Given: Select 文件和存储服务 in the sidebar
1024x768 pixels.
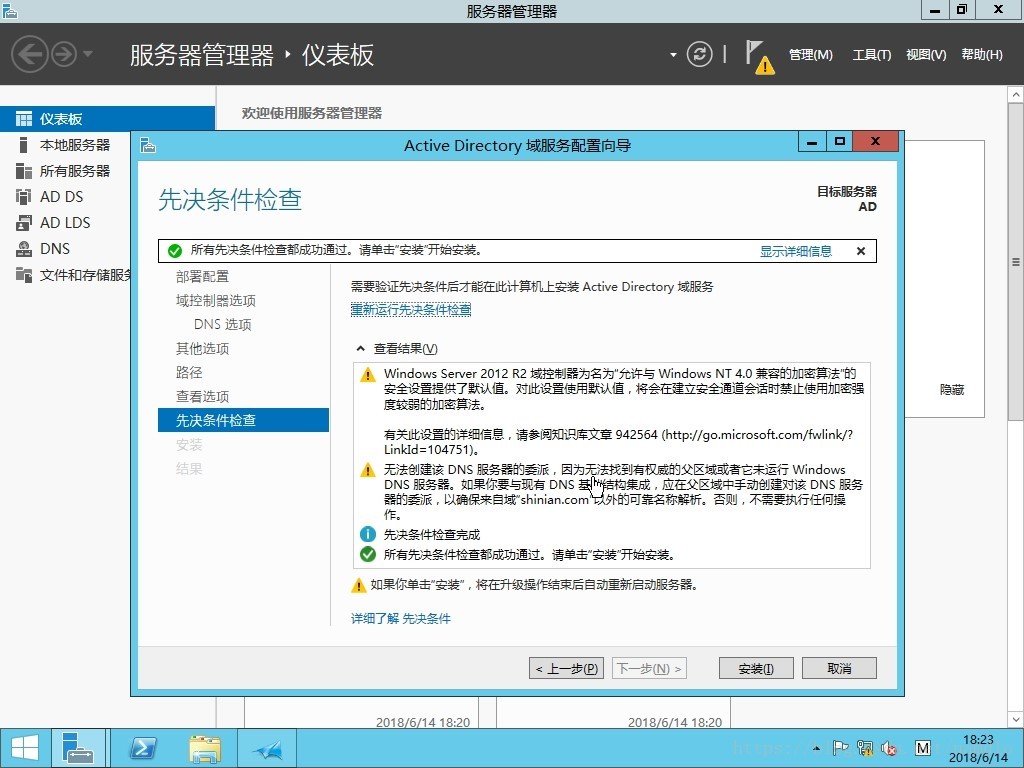Looking at the screenshot, I should point(85,275).
